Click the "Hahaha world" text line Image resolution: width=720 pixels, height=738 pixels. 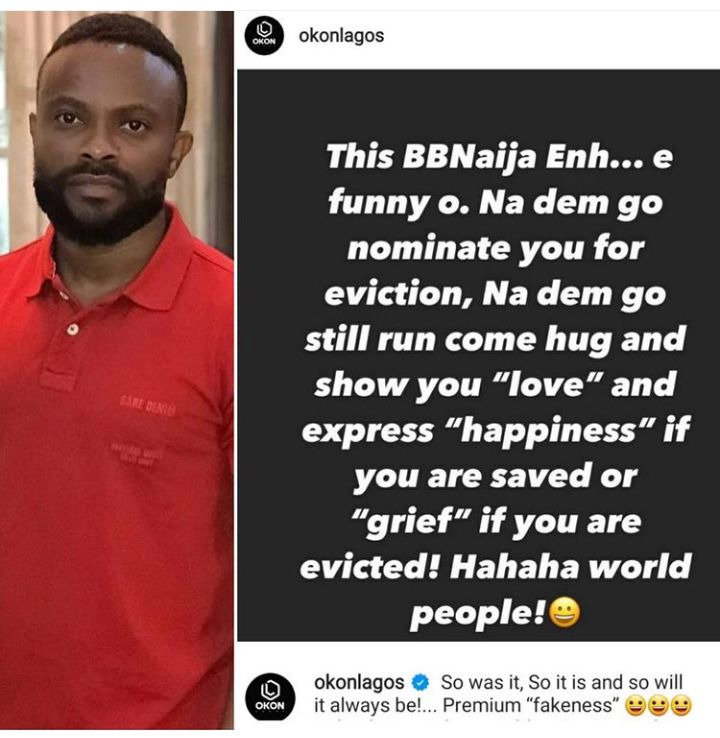point(571,567)
